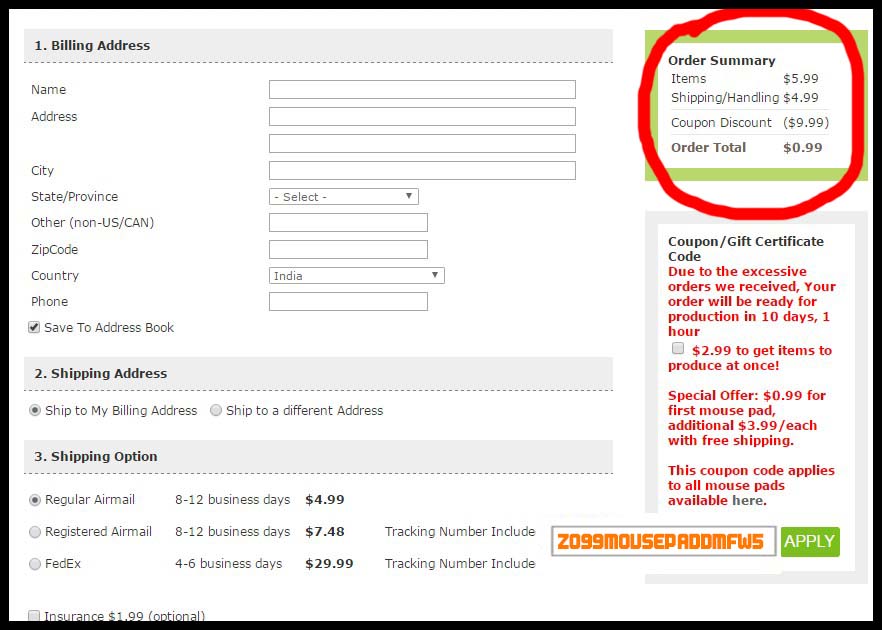This screenshot has height=630, width=882.
Task: Click the Name input field
Action: [x=422, y=90]
